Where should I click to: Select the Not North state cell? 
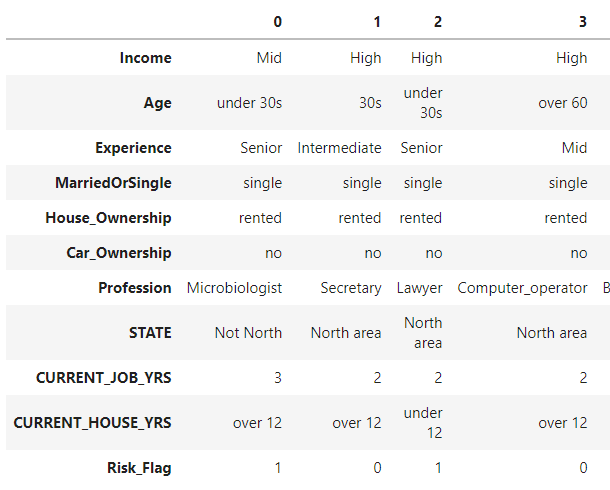coord(248,333)
